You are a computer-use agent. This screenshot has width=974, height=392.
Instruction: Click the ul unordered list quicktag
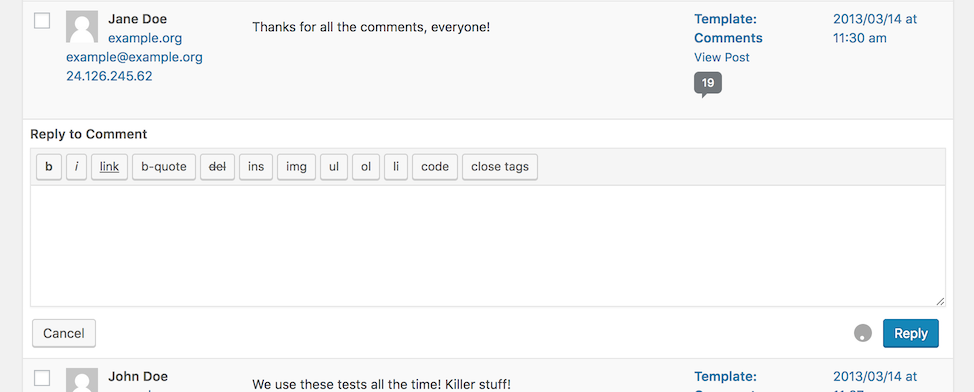[334, 167]
